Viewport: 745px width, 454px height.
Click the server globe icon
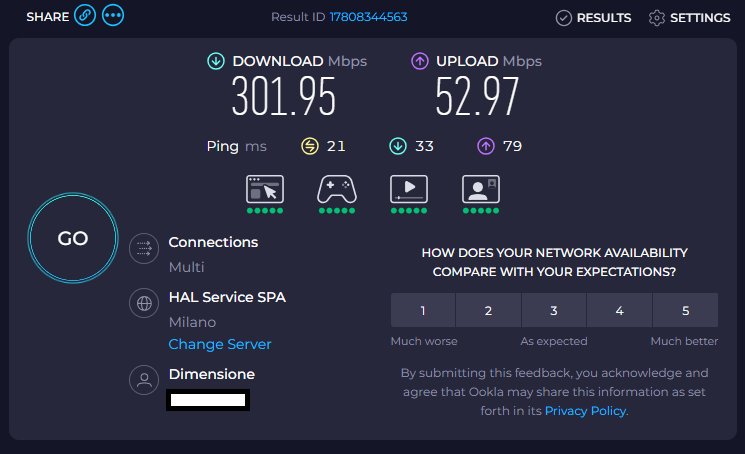point(144,303)
